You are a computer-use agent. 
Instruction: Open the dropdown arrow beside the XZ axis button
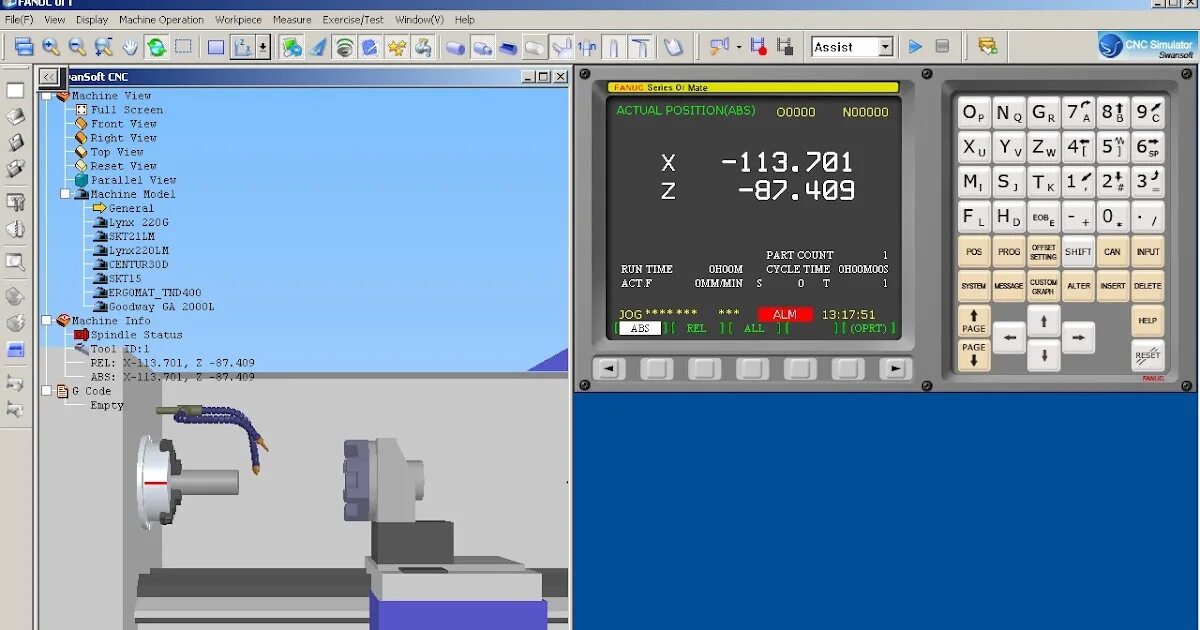click(x=263, y=47)
